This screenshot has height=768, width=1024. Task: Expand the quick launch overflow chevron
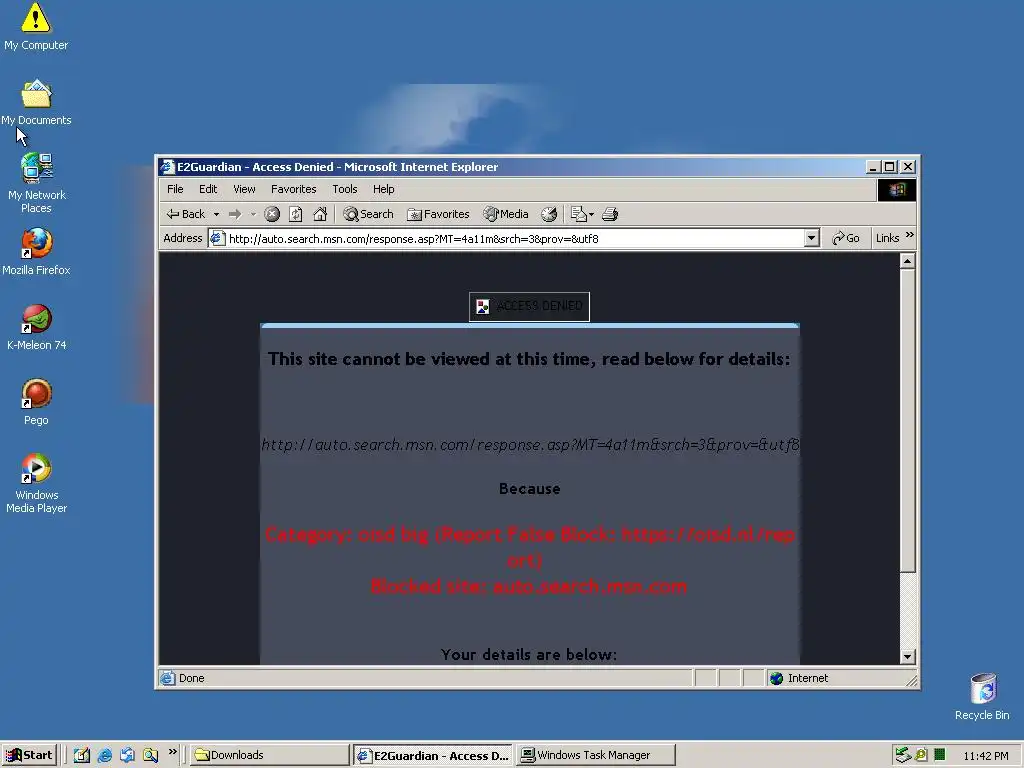pos(172,752)
